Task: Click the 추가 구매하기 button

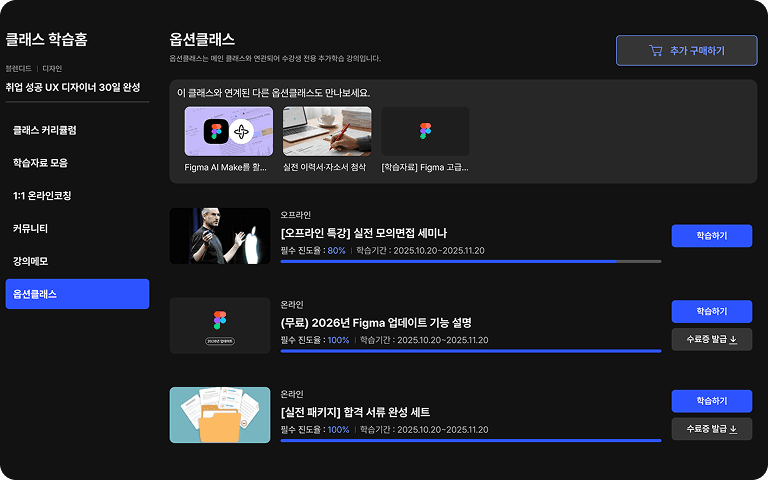Action: tap(686, 50)
